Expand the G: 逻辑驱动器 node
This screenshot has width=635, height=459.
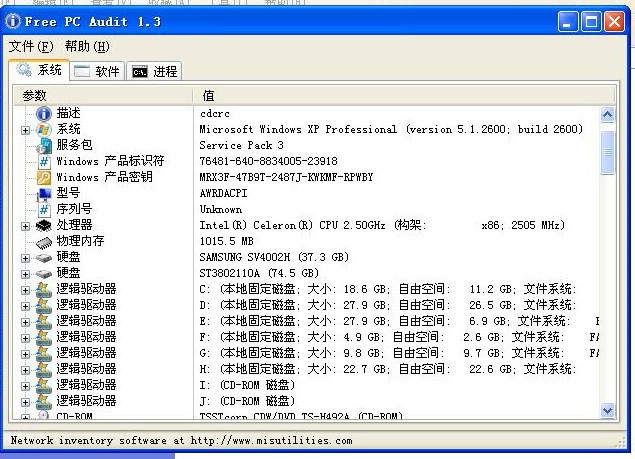coord(25,354)
